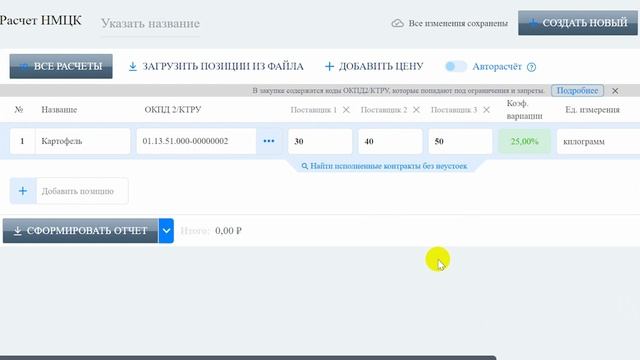Open the Авторасчёт help question mark
This screenshot has height=360, width=640.
[x=531, y=67]
